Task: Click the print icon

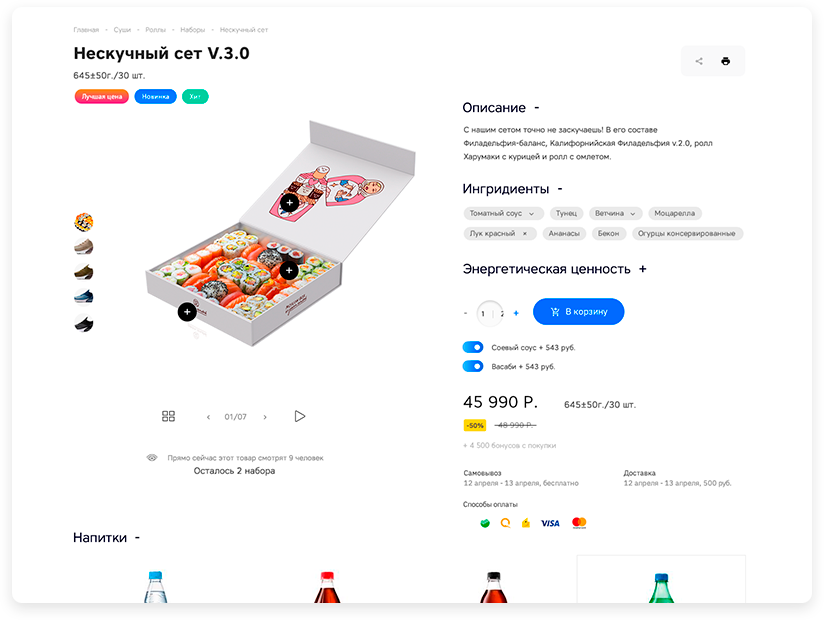Action: click(726, 61)
